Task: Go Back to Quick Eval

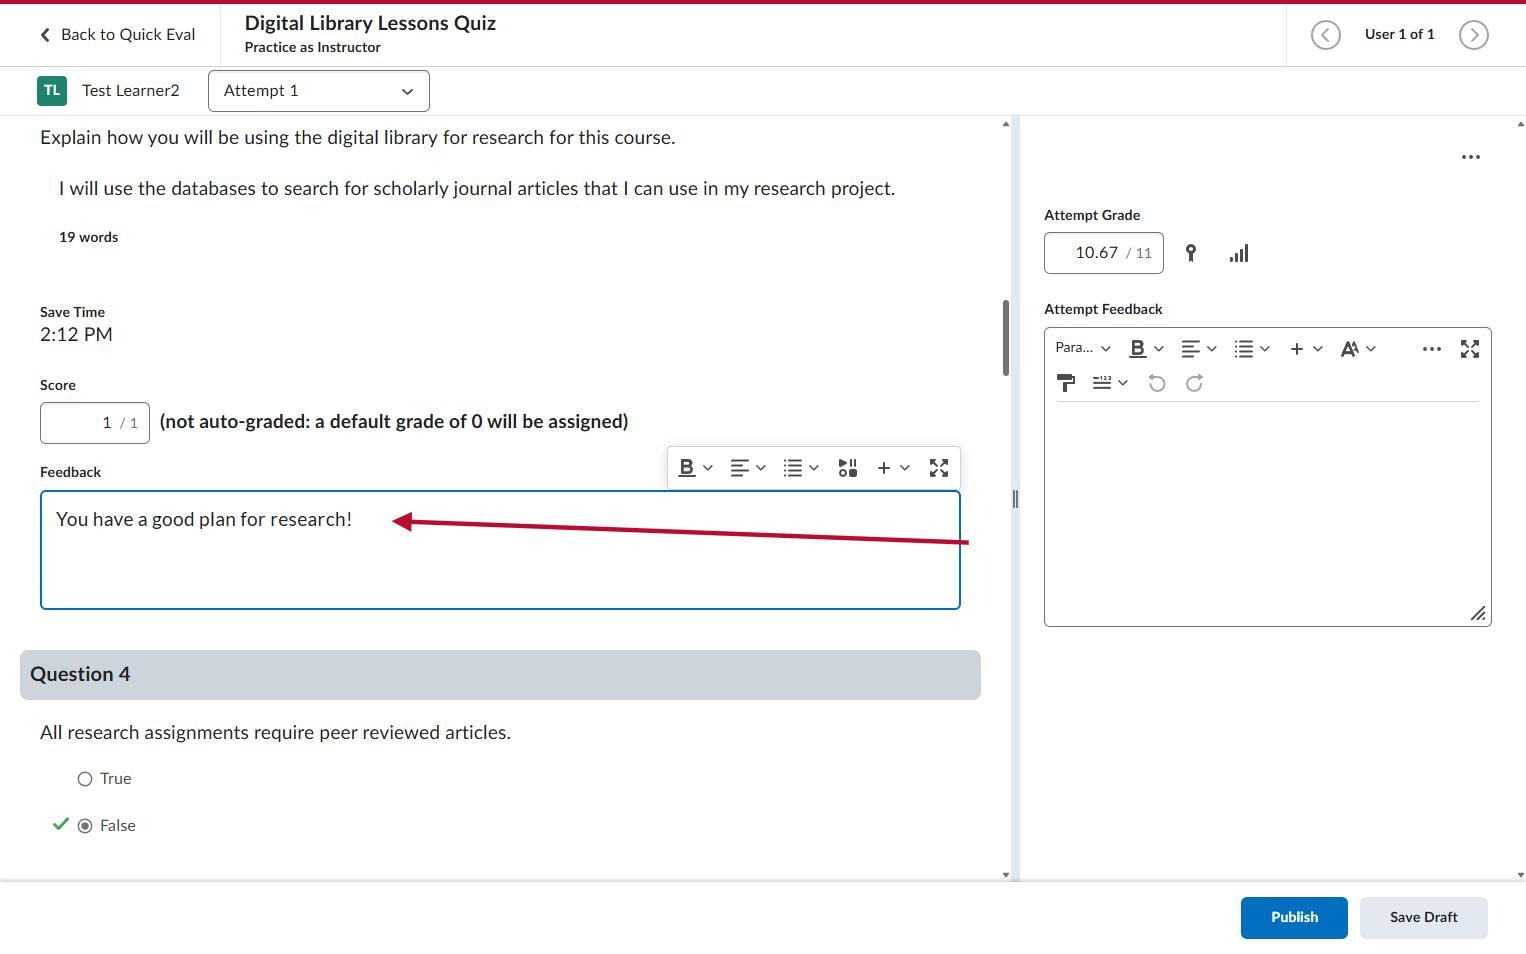Action: [118, 35]
